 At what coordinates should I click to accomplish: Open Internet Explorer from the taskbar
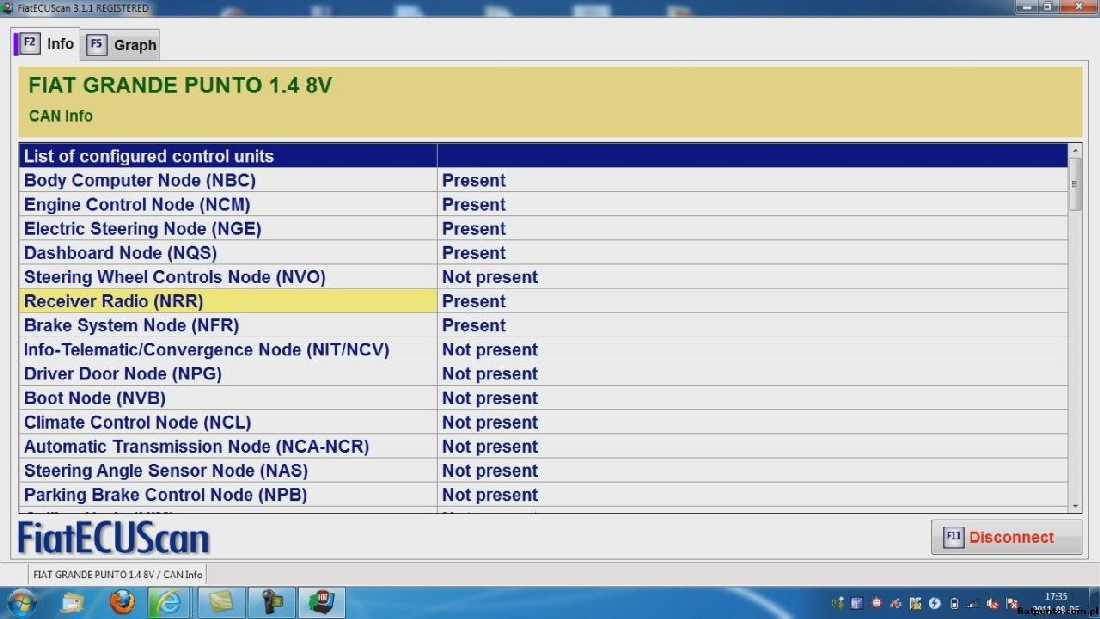point(168,603)
